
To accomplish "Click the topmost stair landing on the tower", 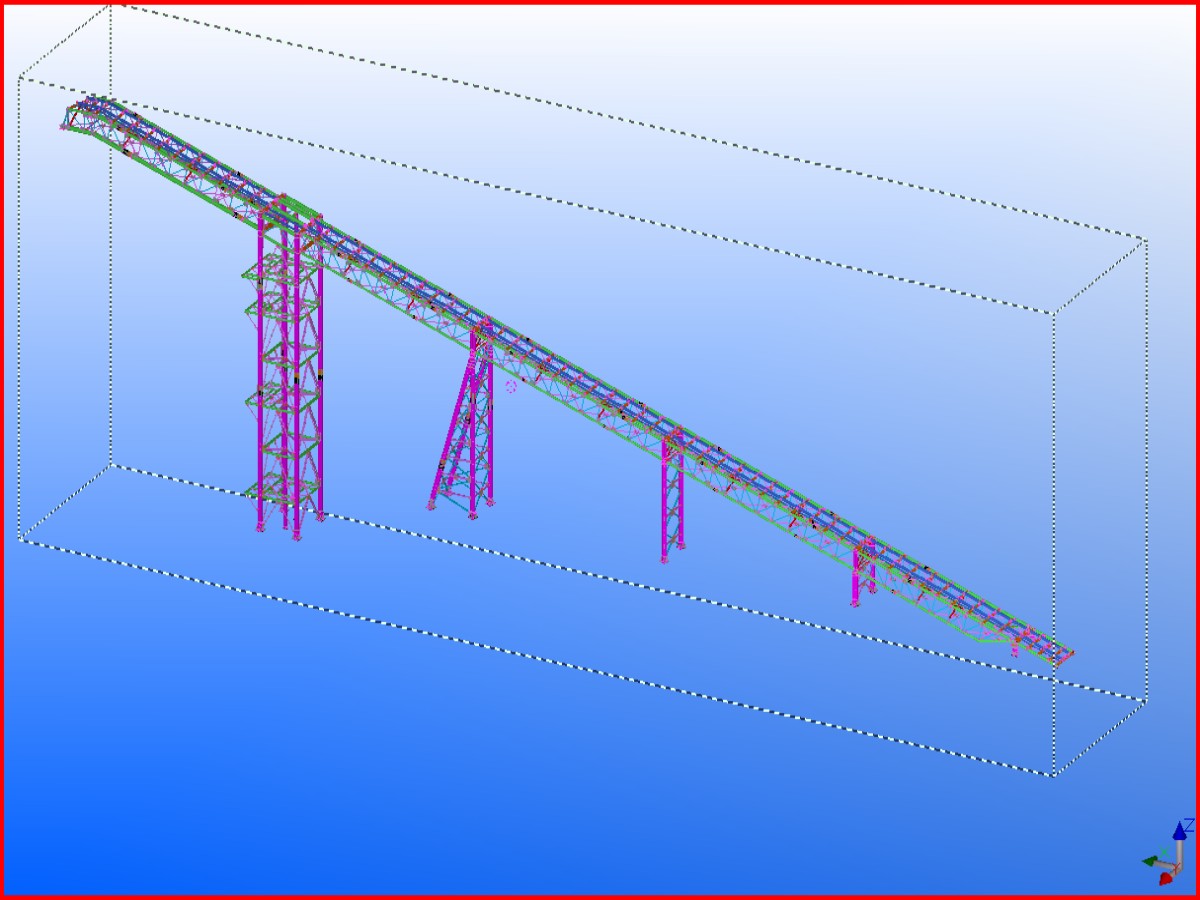I will 256,272.
